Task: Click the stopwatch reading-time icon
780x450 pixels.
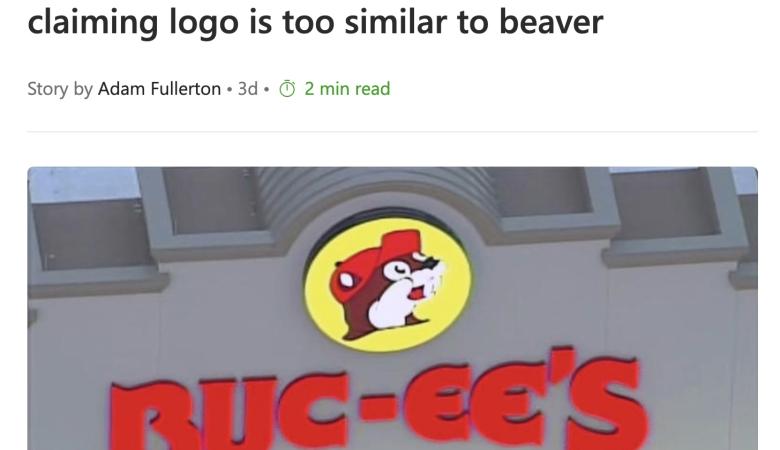Action: pos(287,89)
